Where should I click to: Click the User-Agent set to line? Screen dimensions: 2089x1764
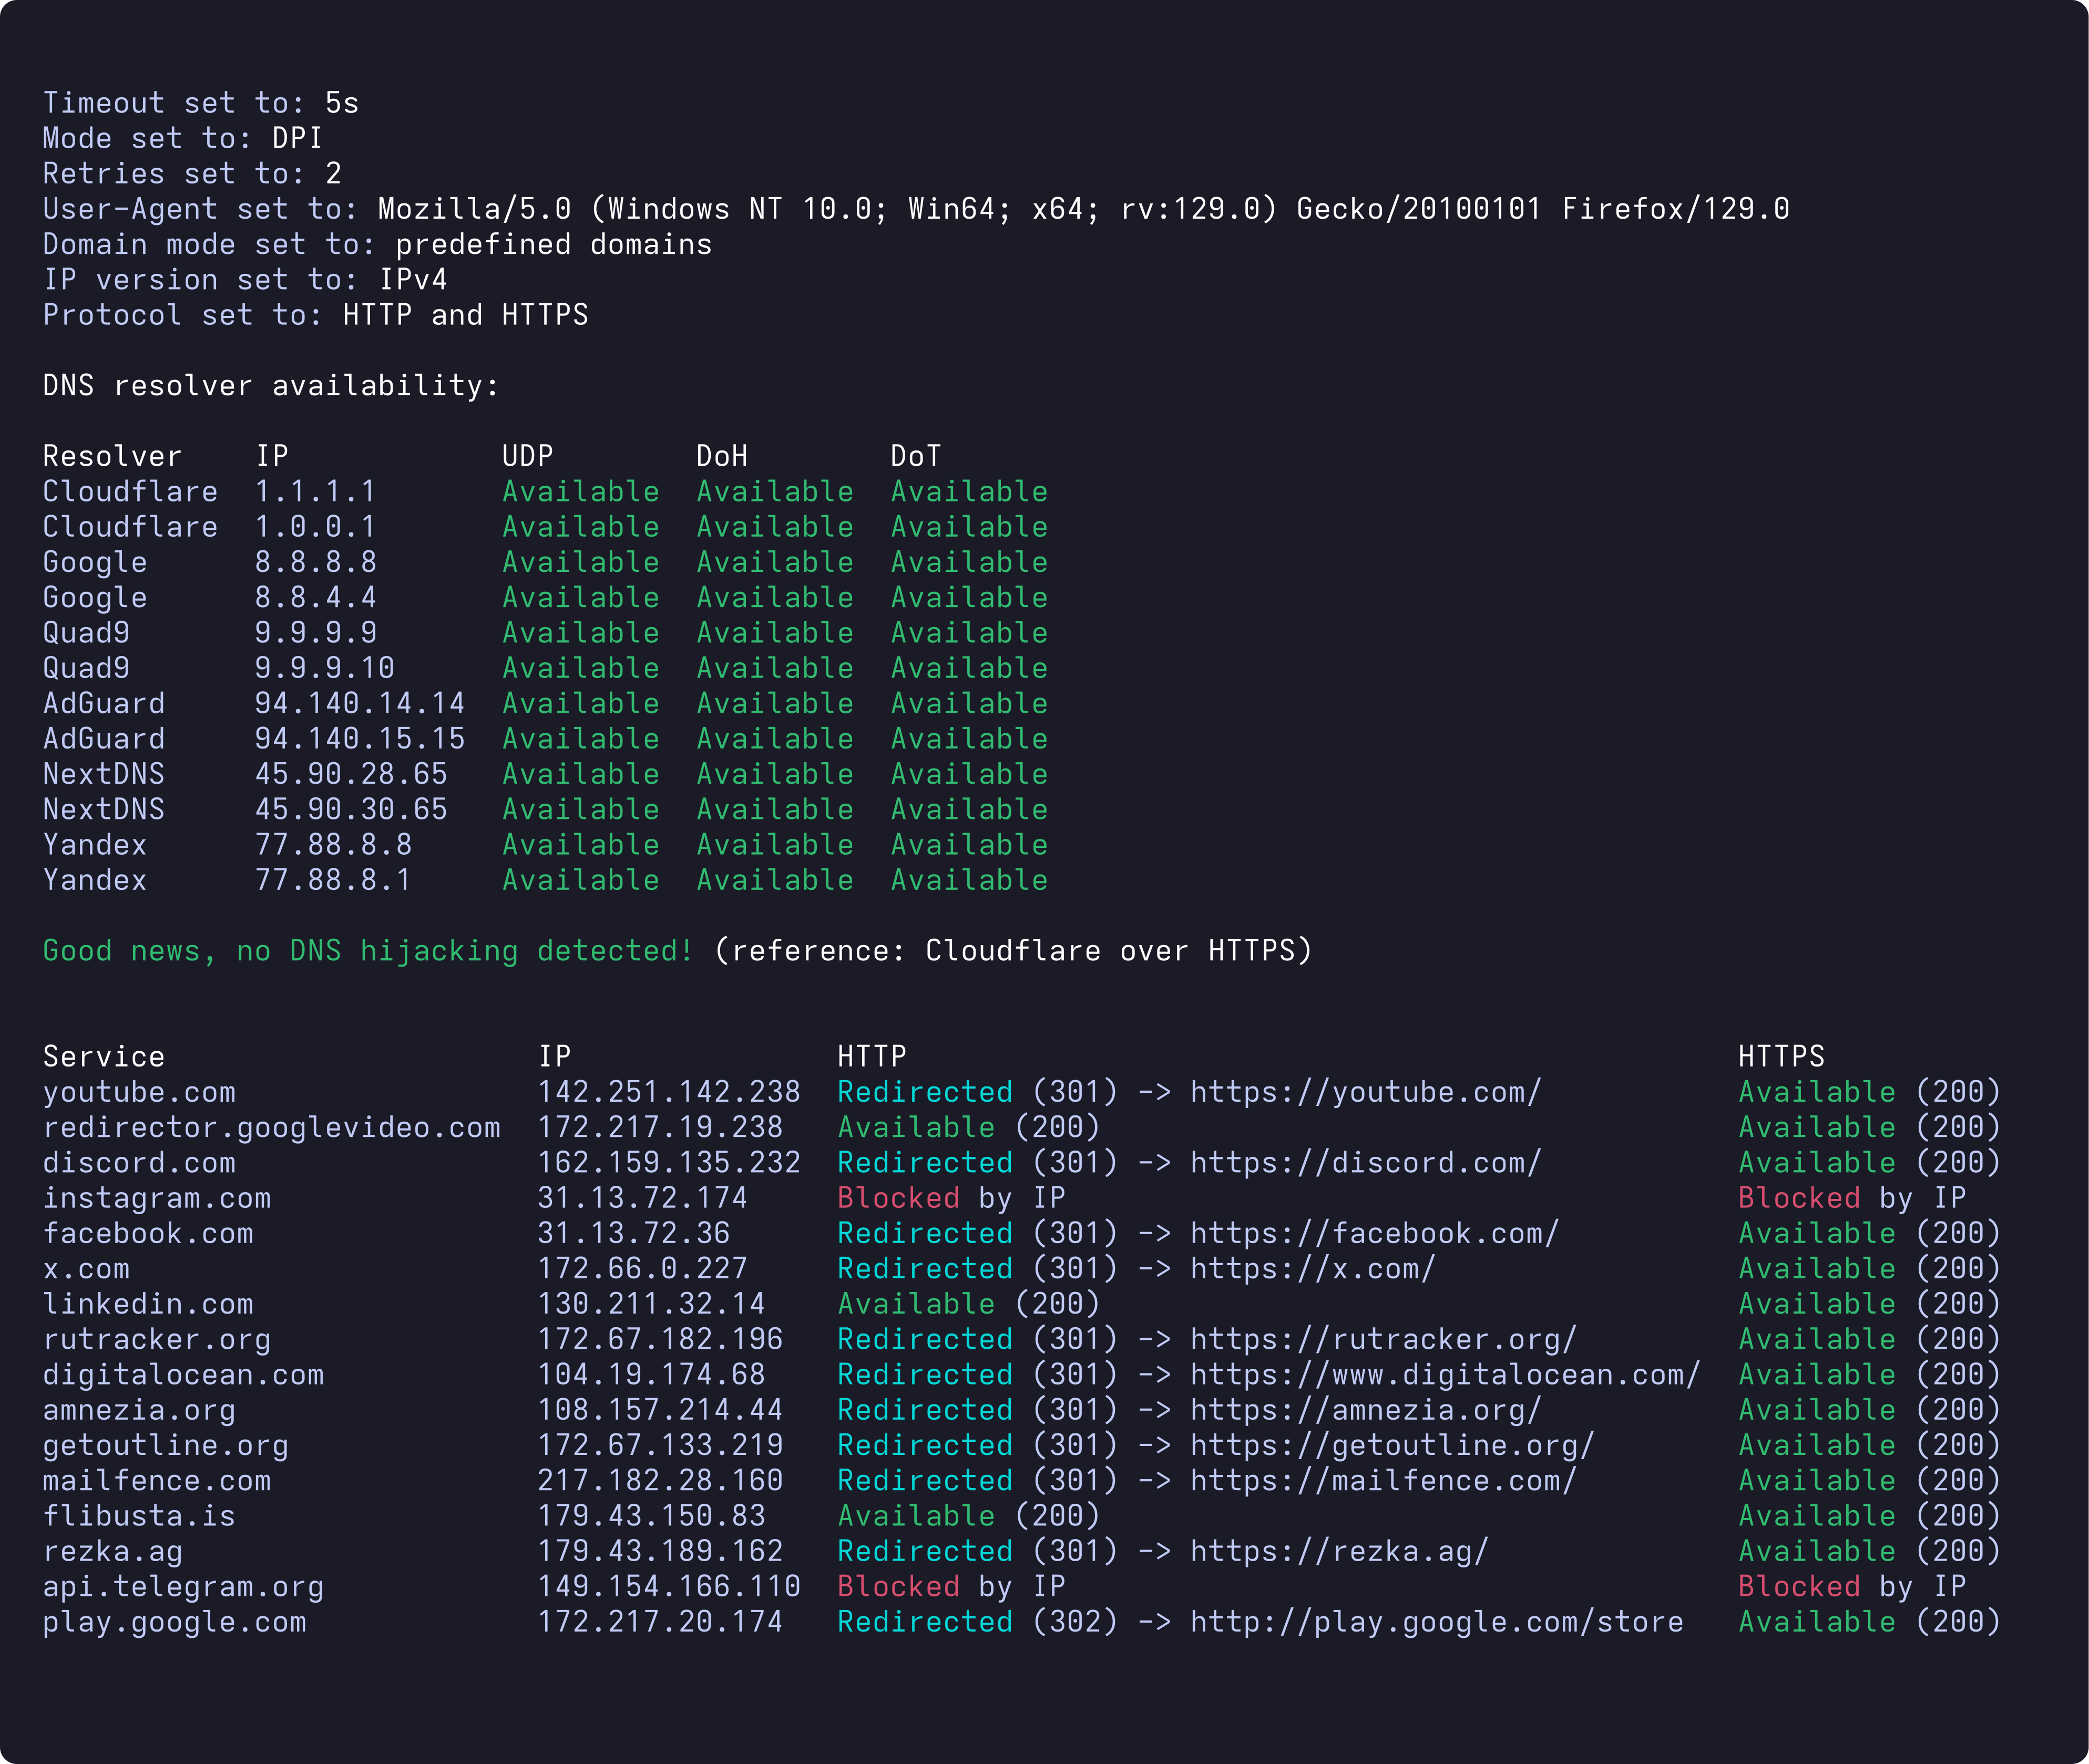coord(916,209)
